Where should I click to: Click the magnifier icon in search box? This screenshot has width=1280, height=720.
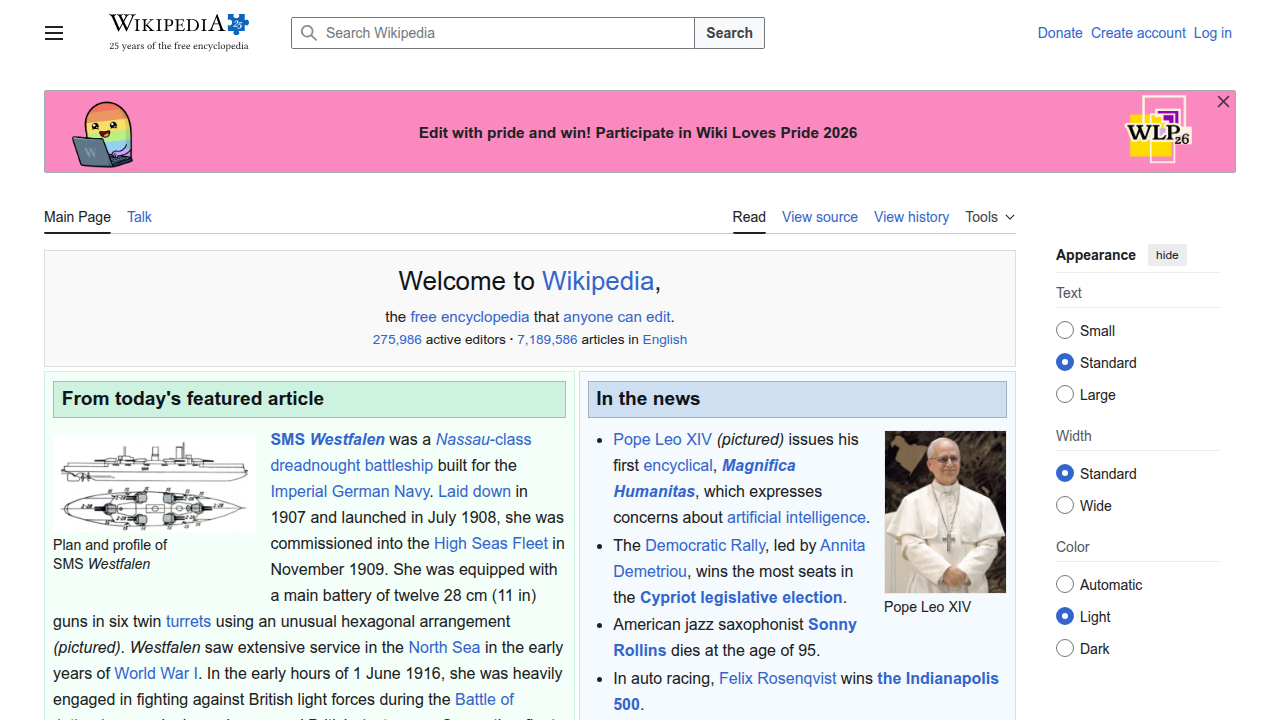point(310,33)
